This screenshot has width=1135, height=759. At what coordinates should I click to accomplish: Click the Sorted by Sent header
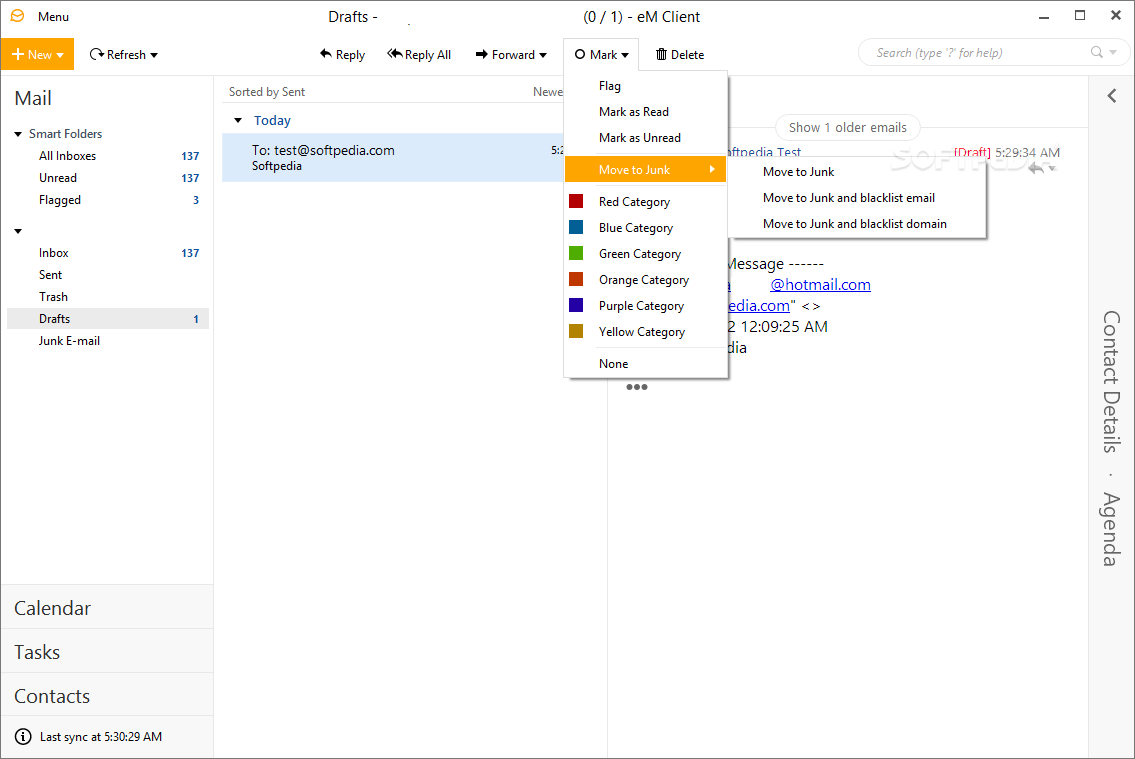(266, 92)
